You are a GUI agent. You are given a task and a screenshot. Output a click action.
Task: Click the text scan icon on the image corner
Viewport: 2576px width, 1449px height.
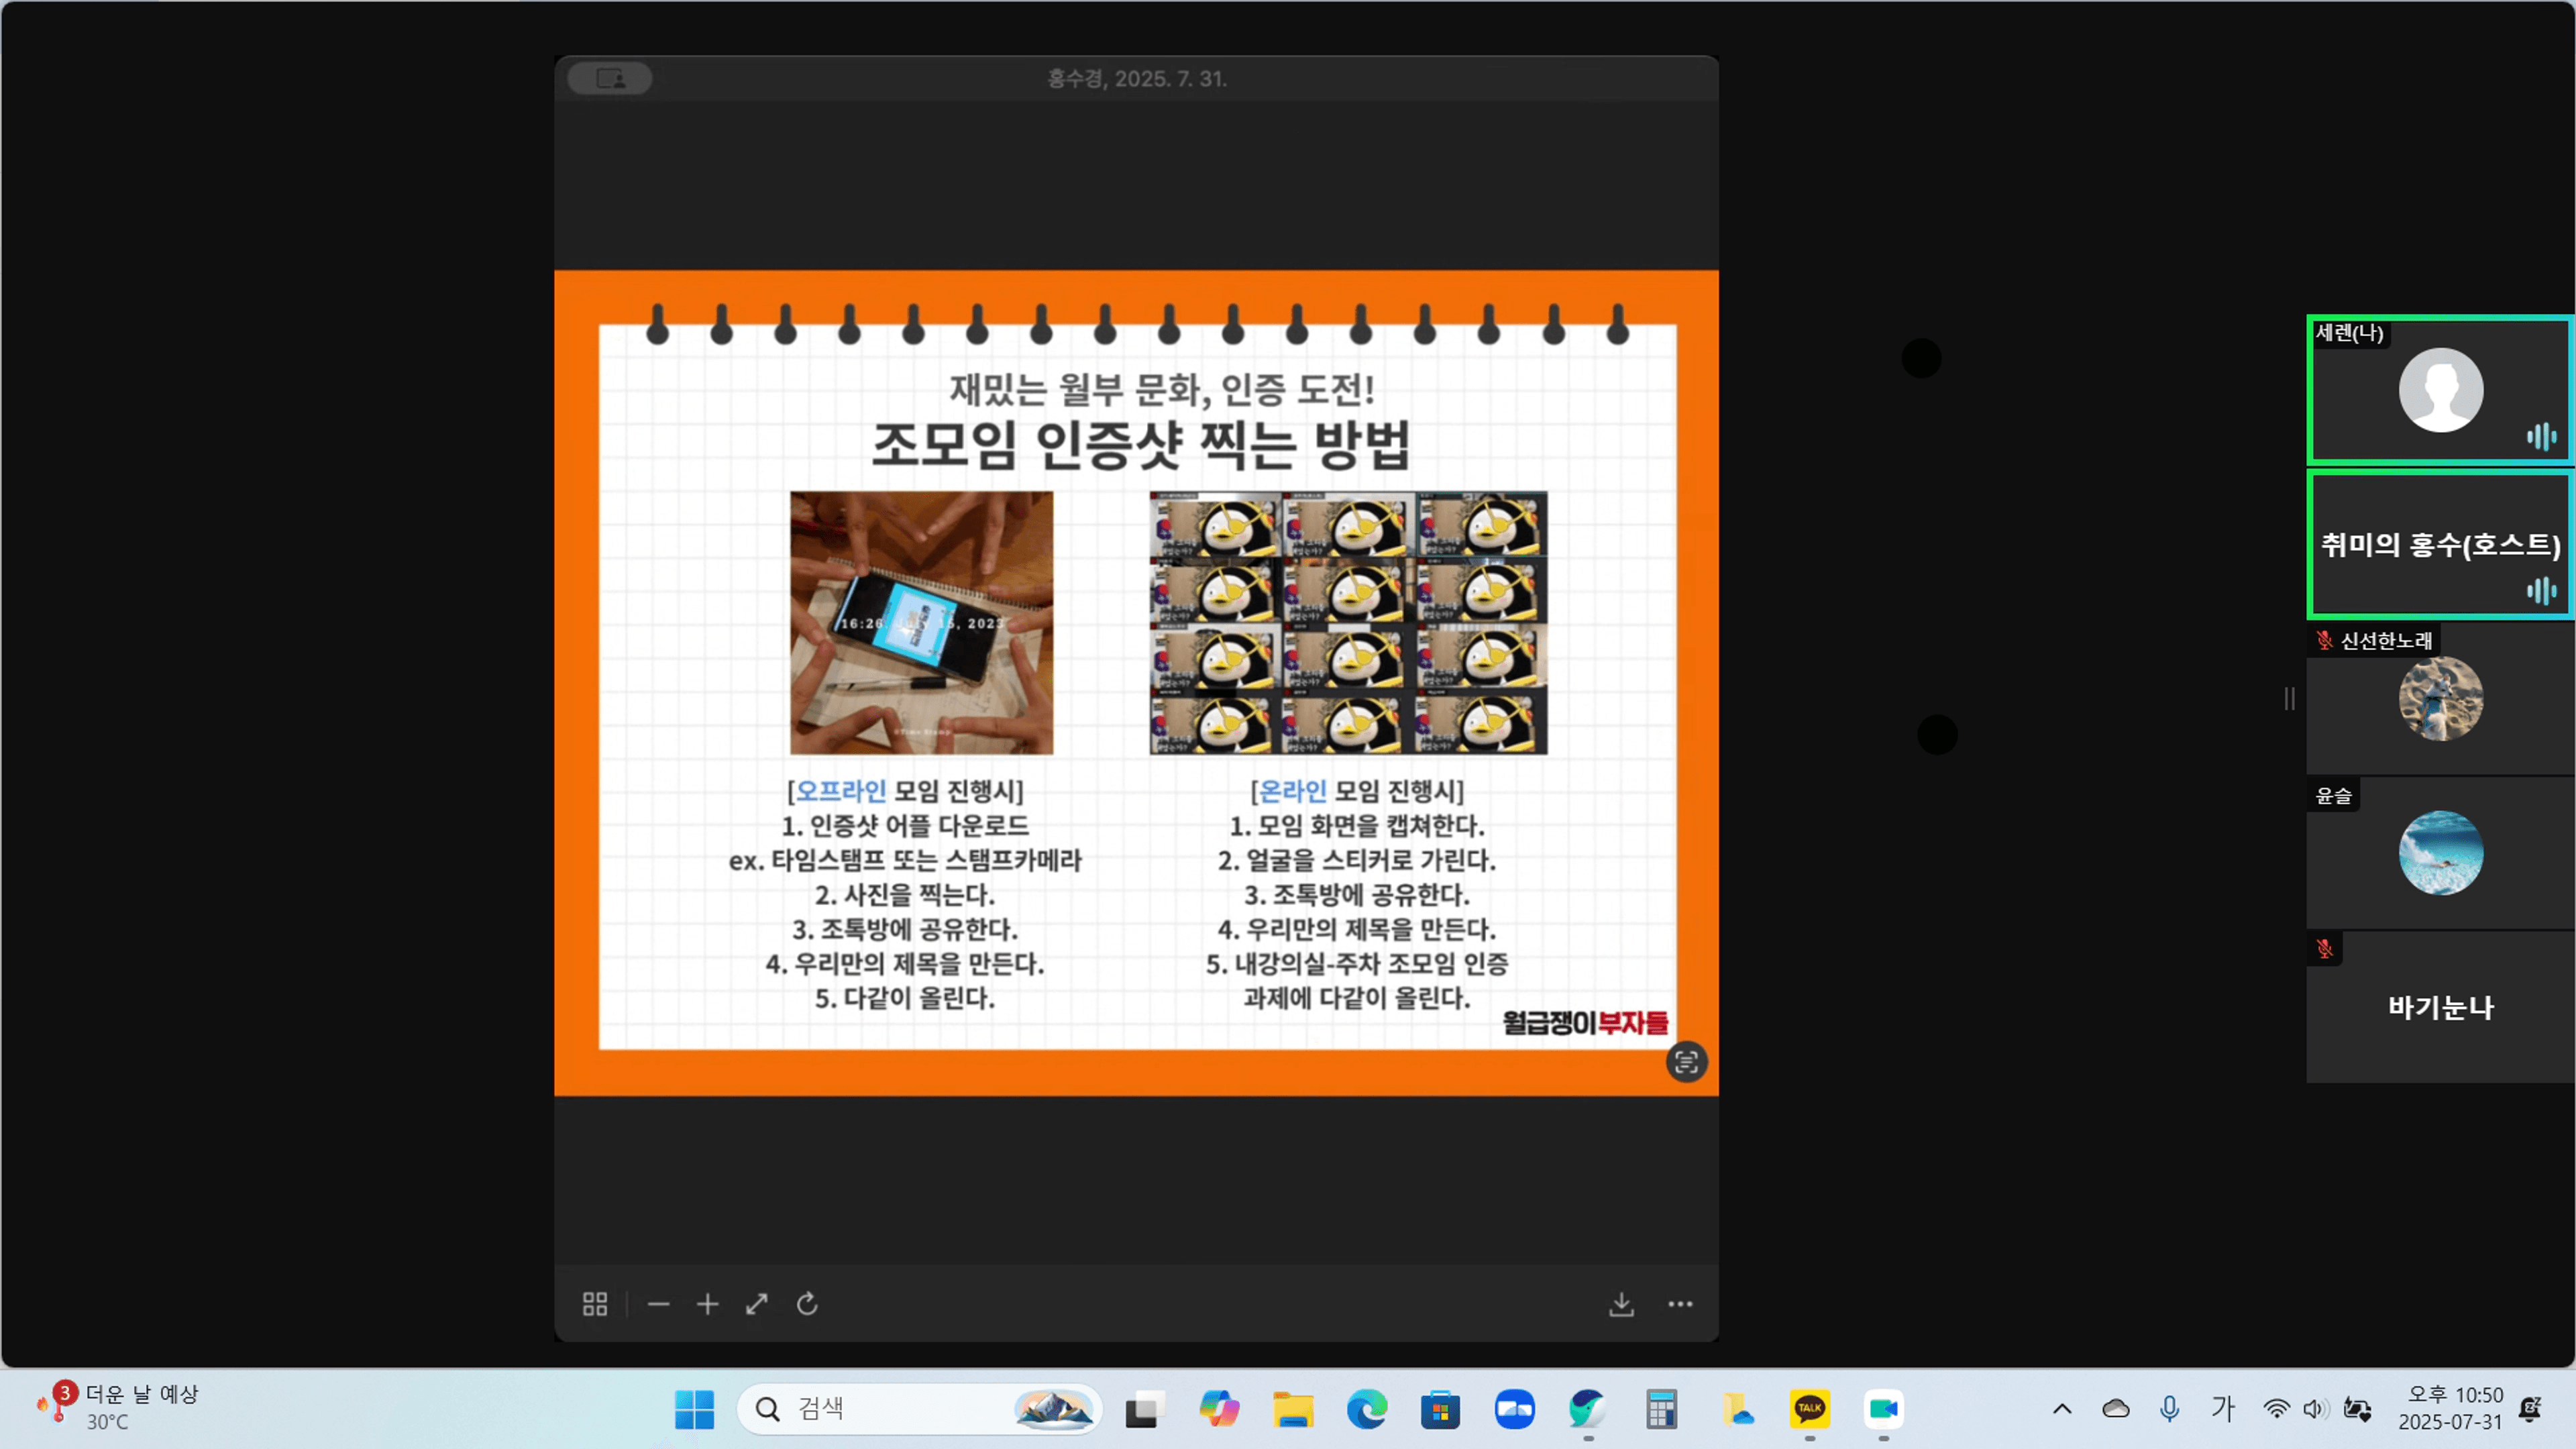point(1686,1061)
